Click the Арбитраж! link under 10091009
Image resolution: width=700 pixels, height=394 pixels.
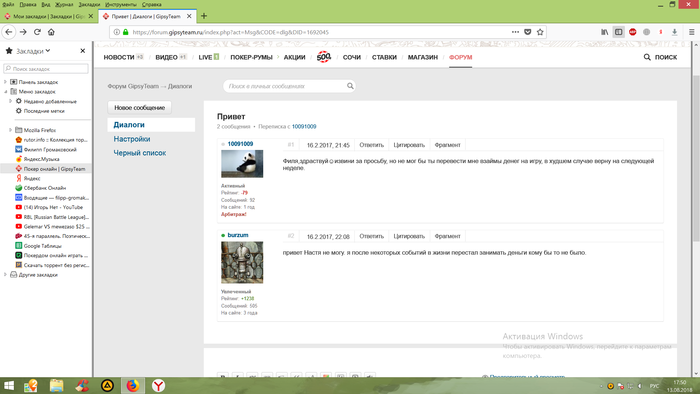click(233, 215)
